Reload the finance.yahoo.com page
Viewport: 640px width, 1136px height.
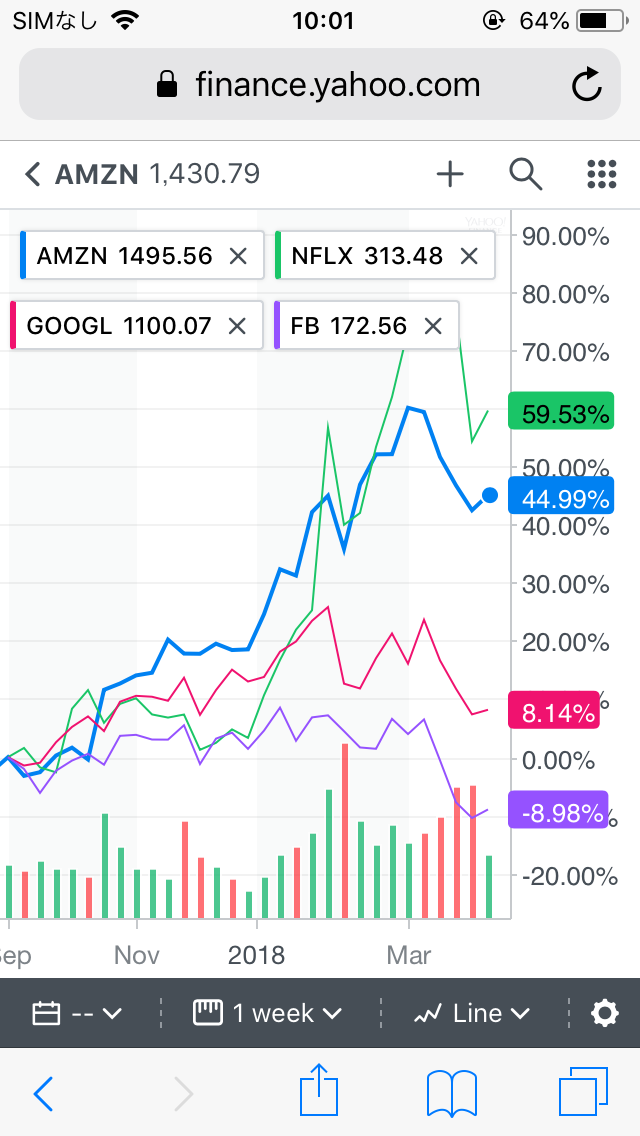click(x=587, y=85)
